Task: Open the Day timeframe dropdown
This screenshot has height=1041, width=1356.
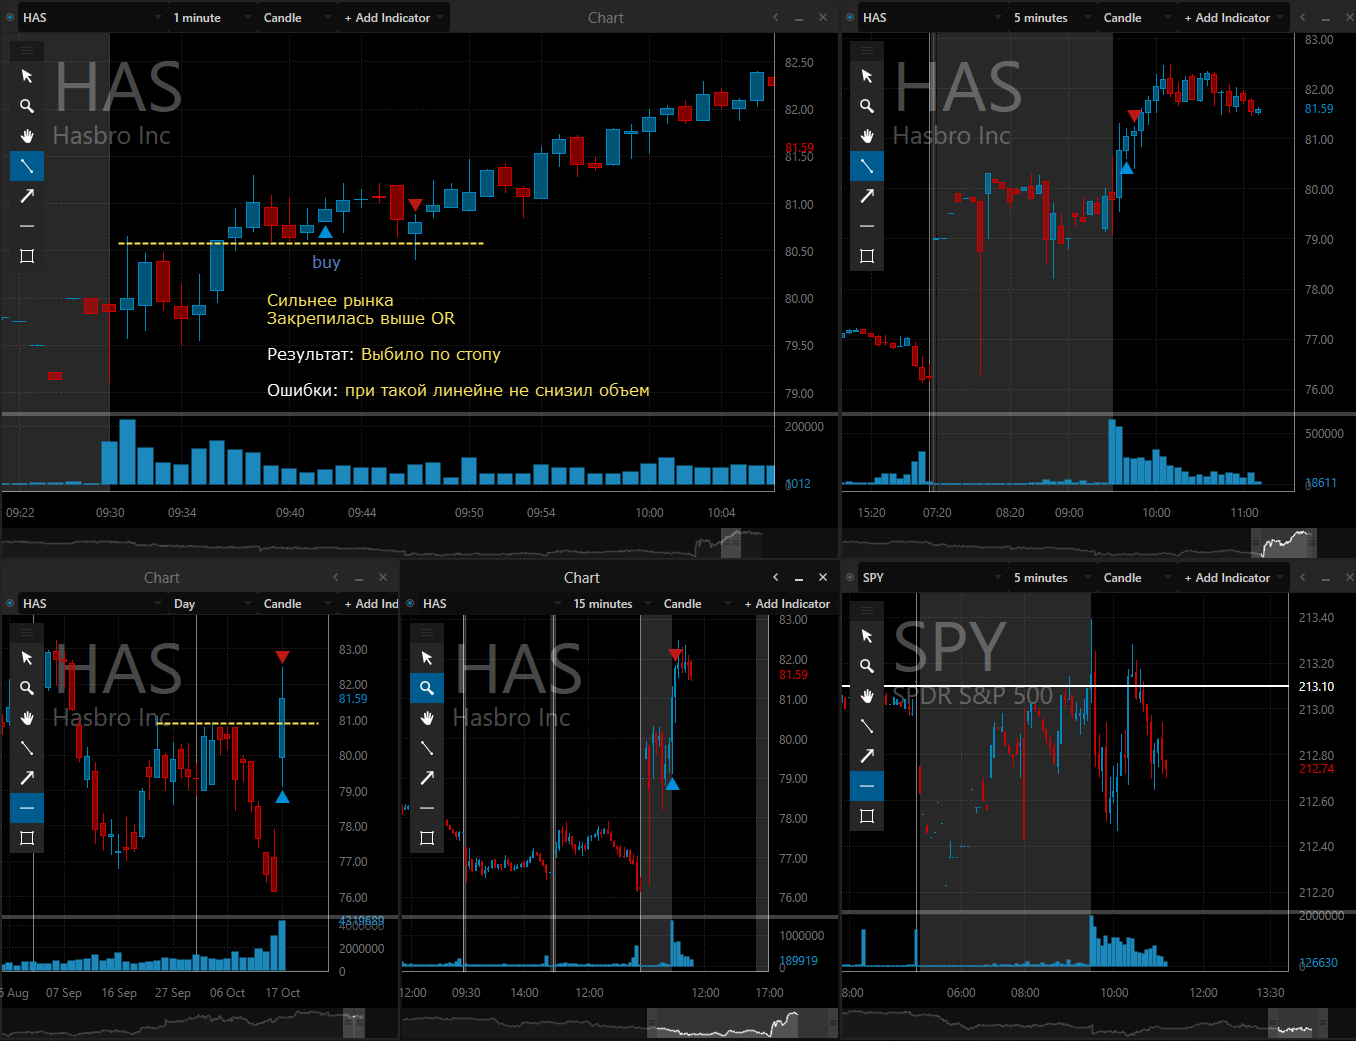Action: [x=212, y=604]
